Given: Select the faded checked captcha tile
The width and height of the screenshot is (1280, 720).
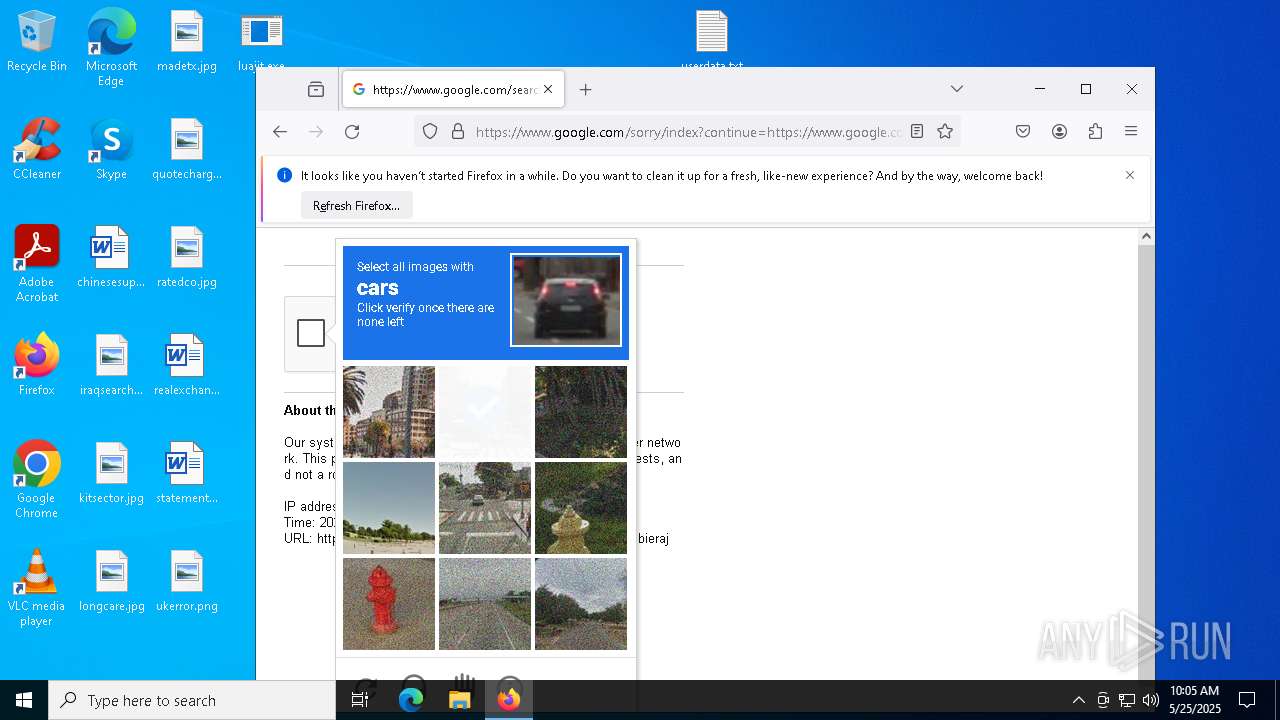Looking at the screenshot, I should 485,412.
